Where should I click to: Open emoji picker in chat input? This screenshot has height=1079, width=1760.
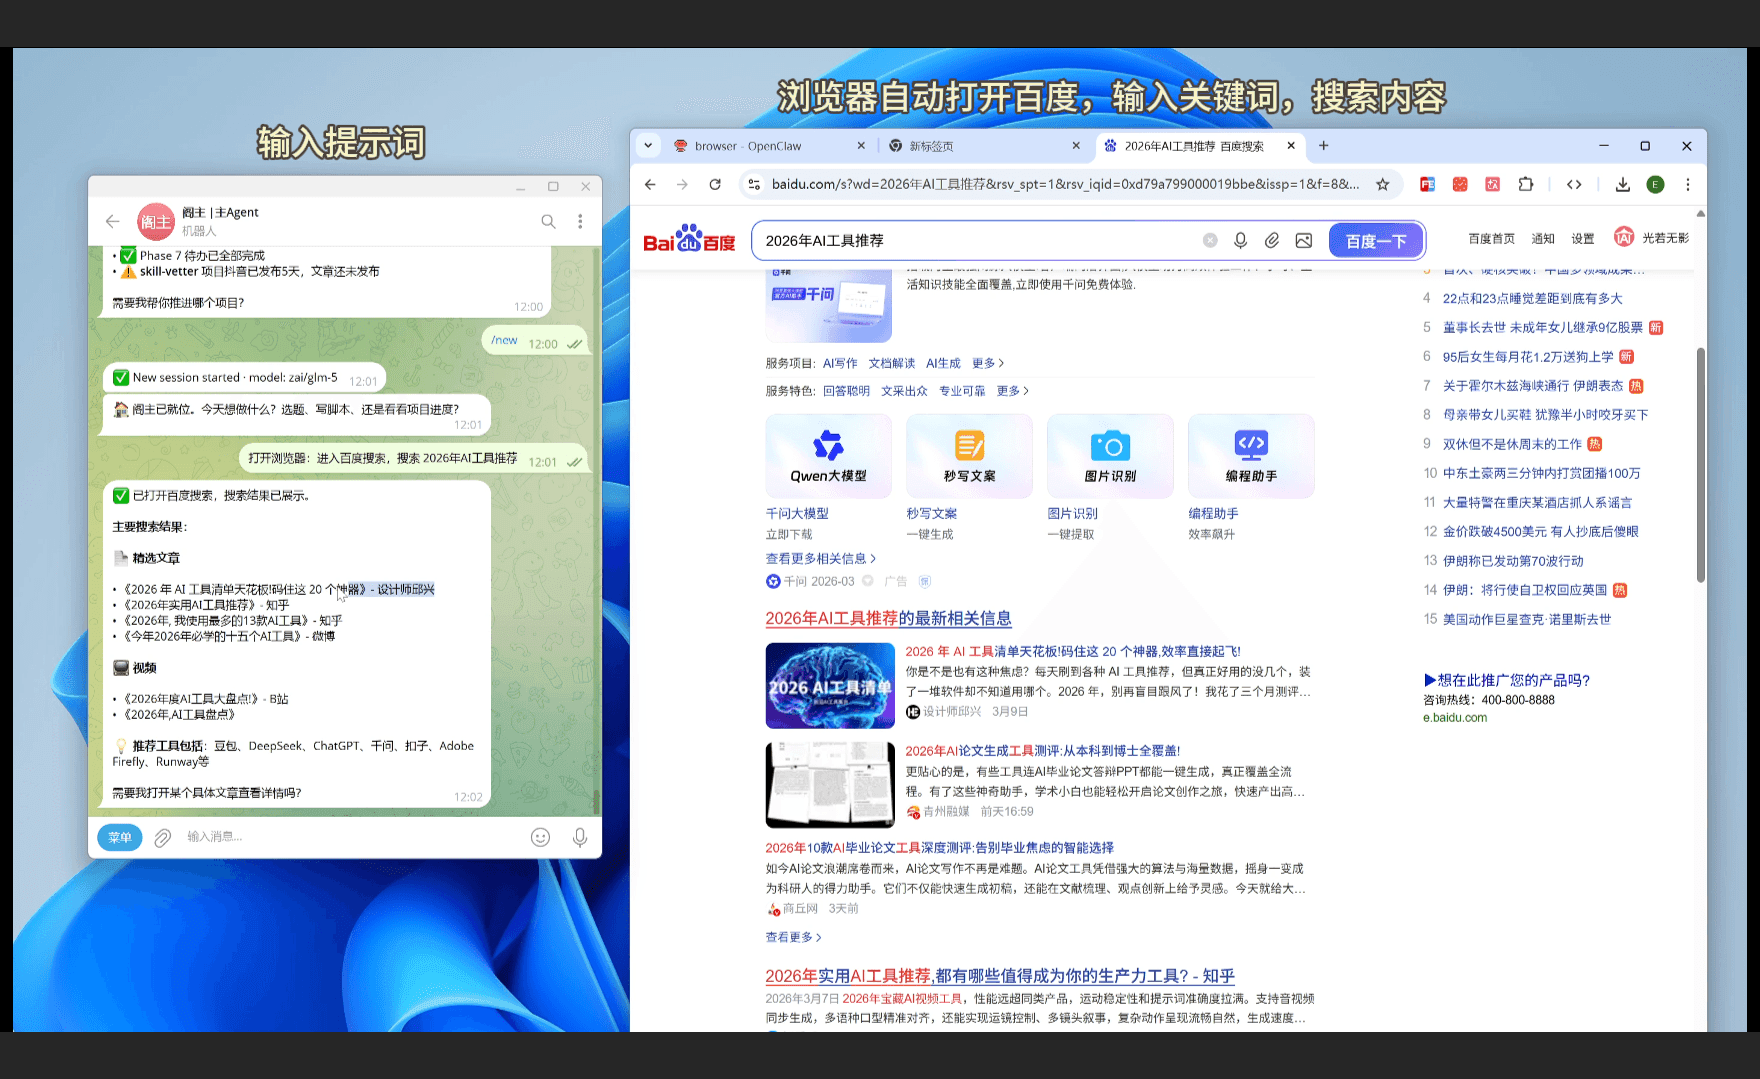(x=540, y=837)
